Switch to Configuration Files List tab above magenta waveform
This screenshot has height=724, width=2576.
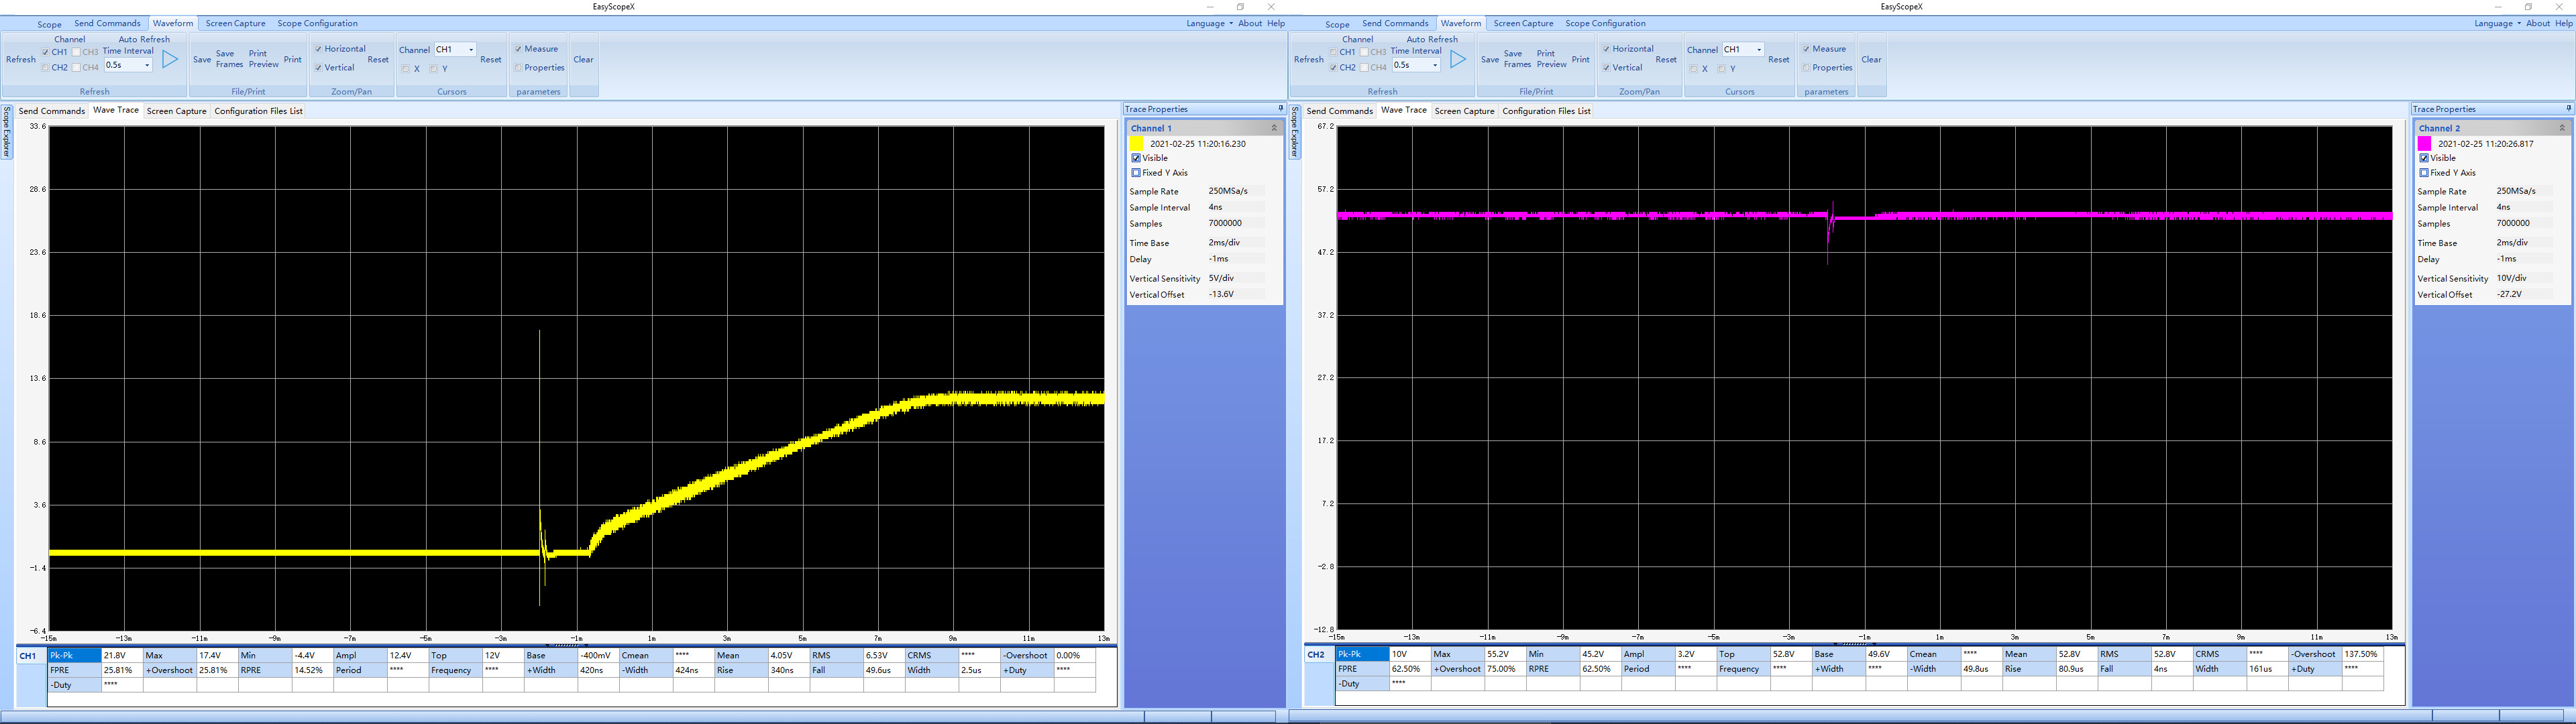[1546, 111]
